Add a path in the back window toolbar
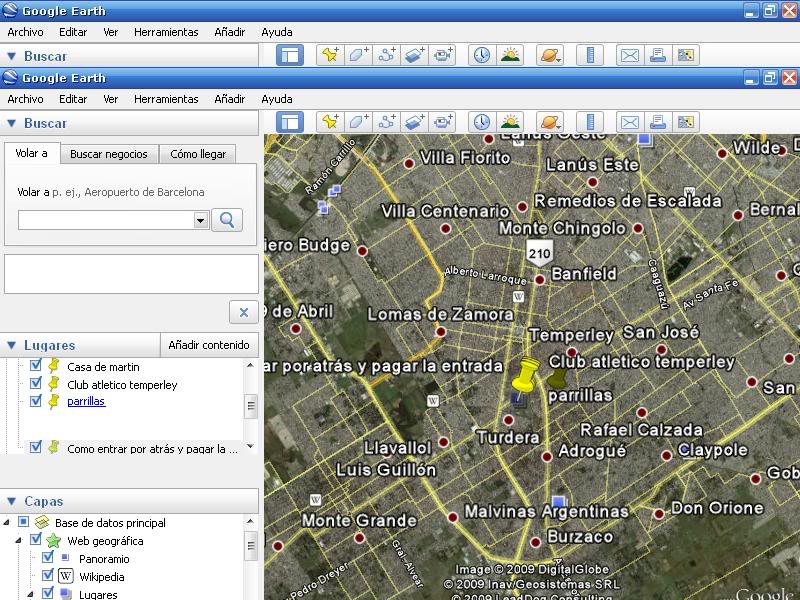Image resolution: width=800 pixels, height=600 pixels. pos(386,55)
